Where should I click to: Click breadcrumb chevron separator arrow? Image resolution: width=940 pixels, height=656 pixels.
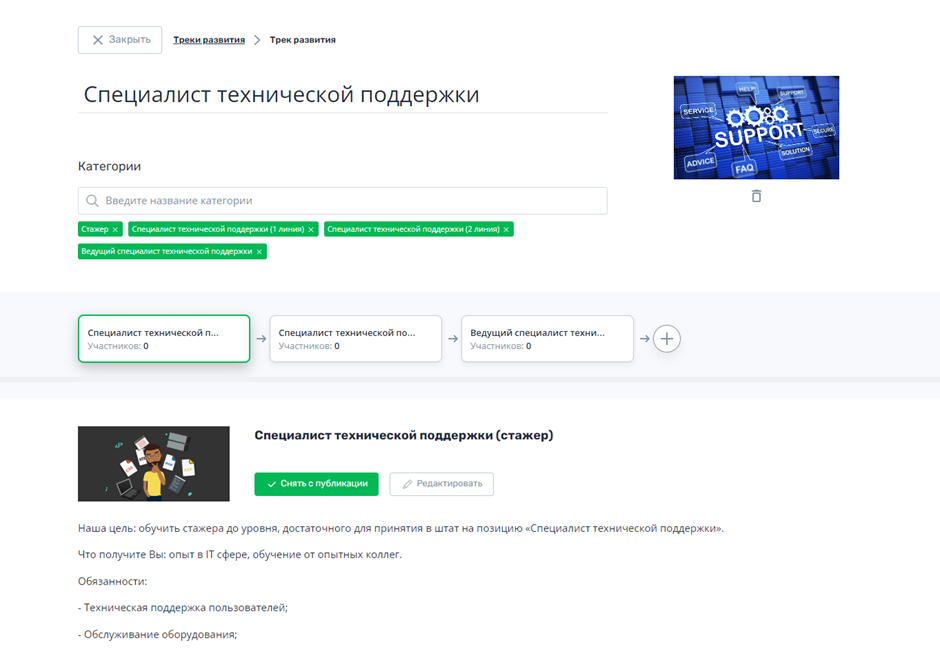coord(257,40)
